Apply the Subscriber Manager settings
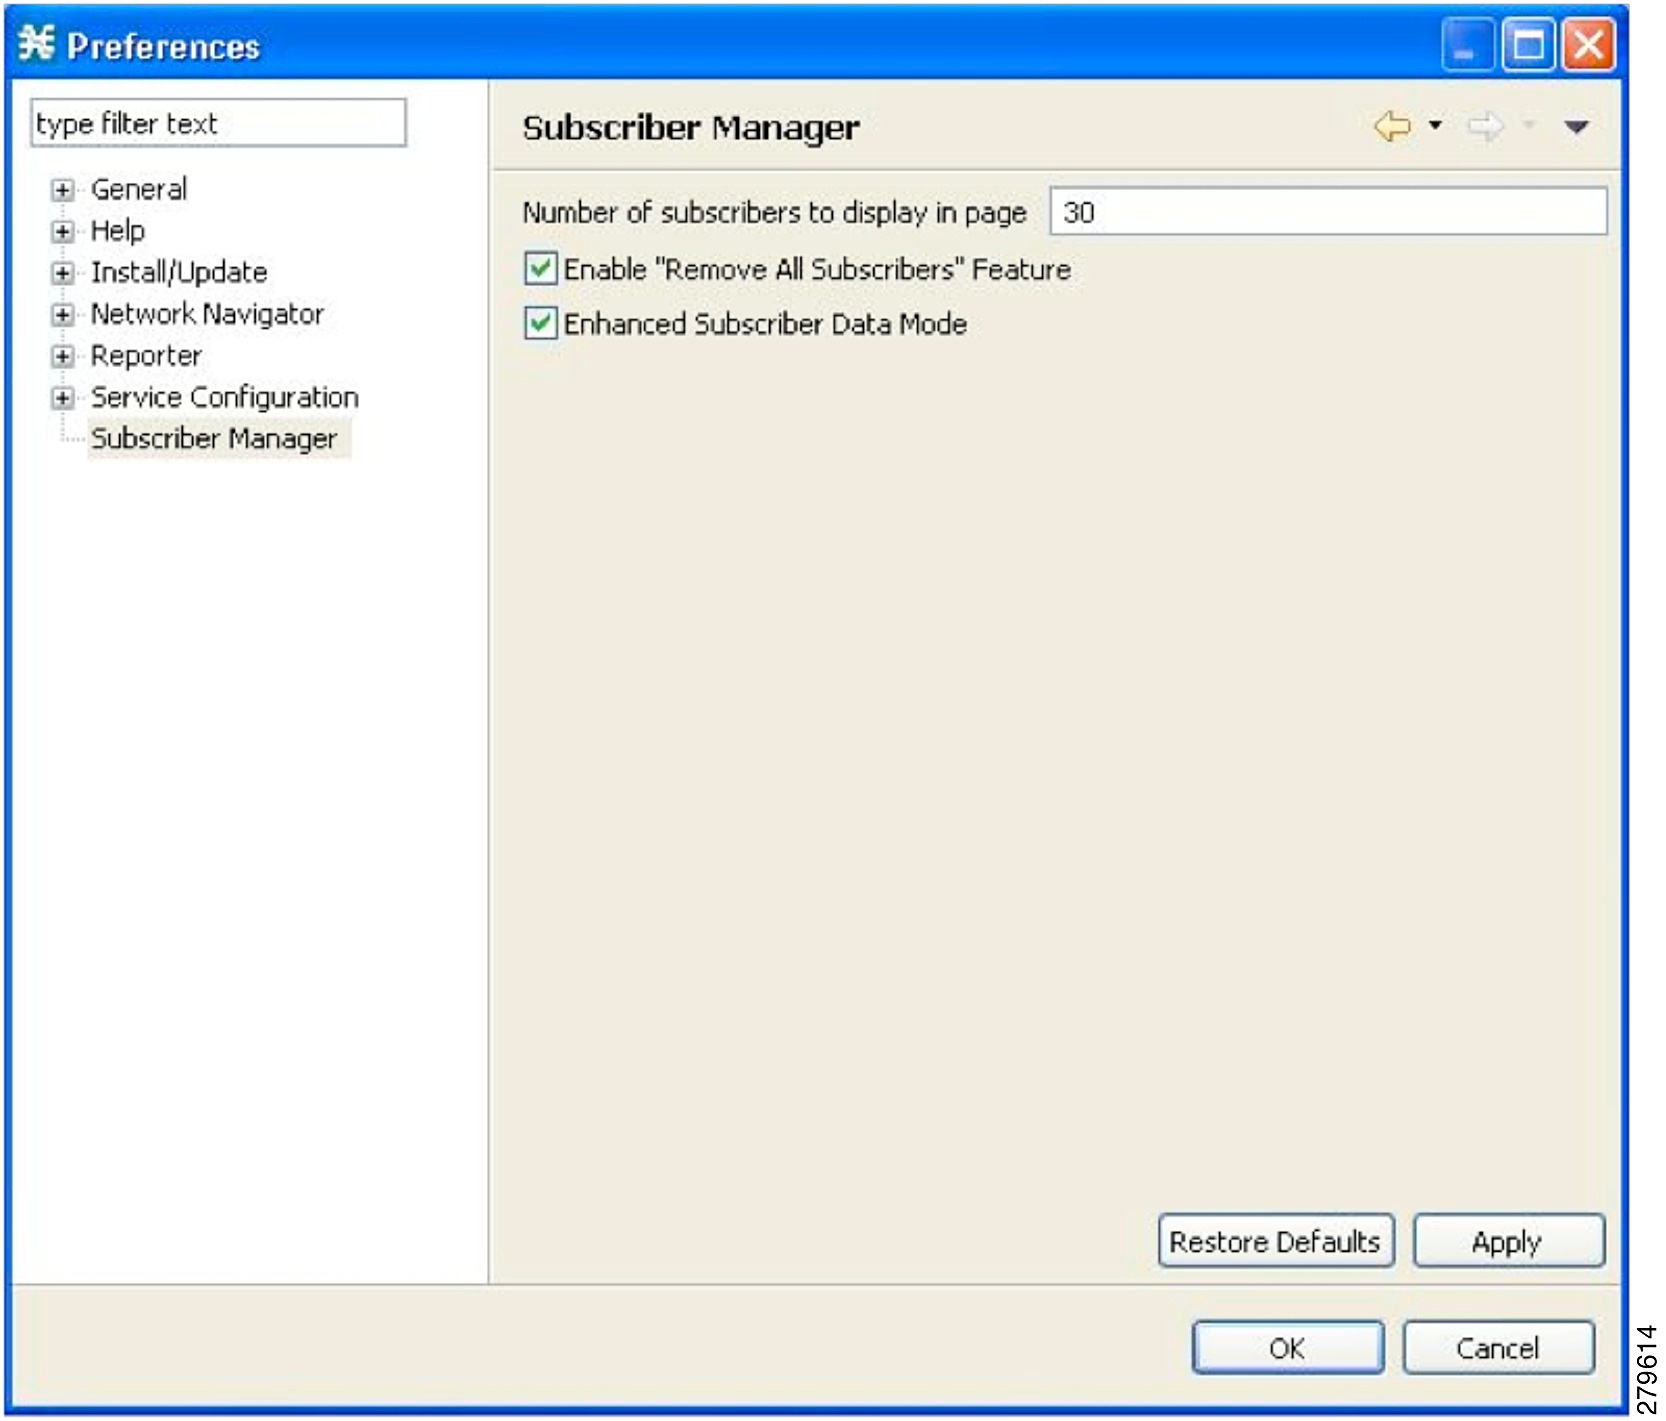Viewport: 1666px width, 1421px height. tap(1508, 1241)
